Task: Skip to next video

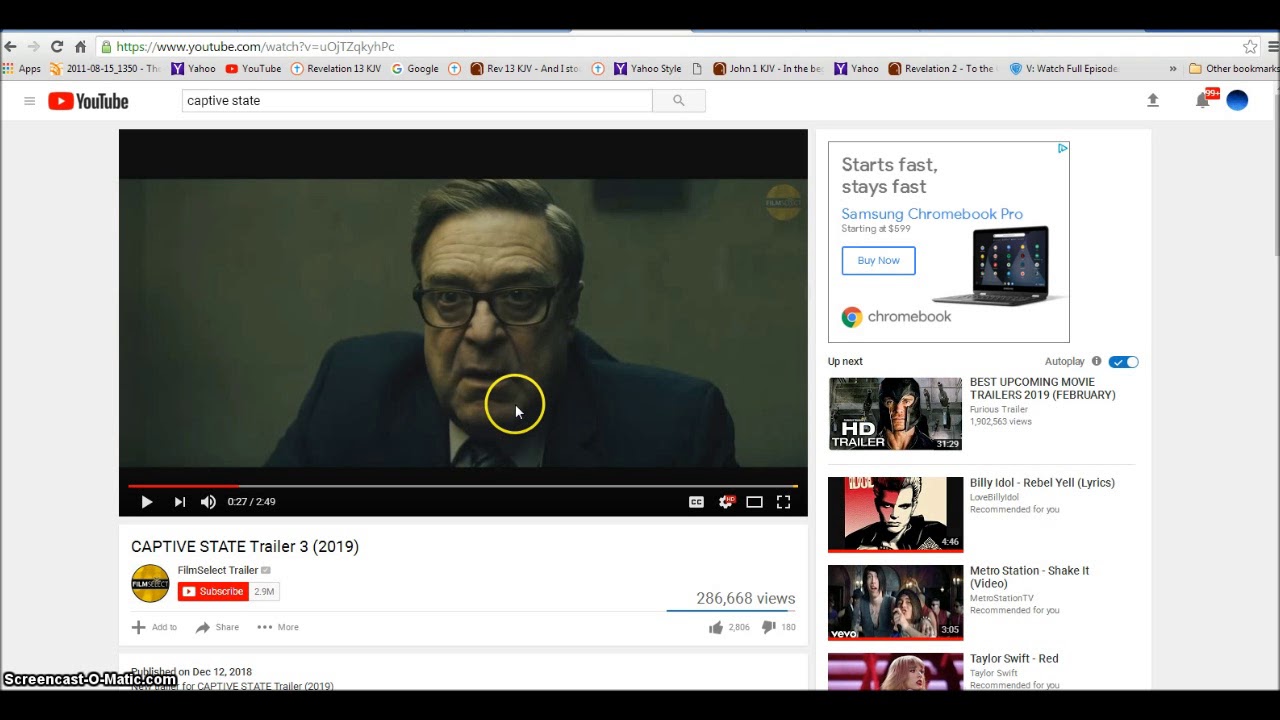Action: pyautogui.click(x=179, y=502)
